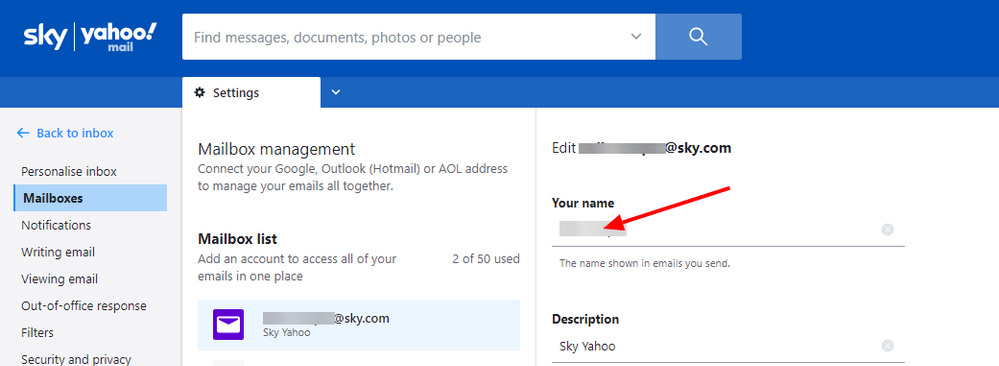This screenshot has width=999, height=366.
Task: Open Personalise inbox settings
Action: click(69, 172)
